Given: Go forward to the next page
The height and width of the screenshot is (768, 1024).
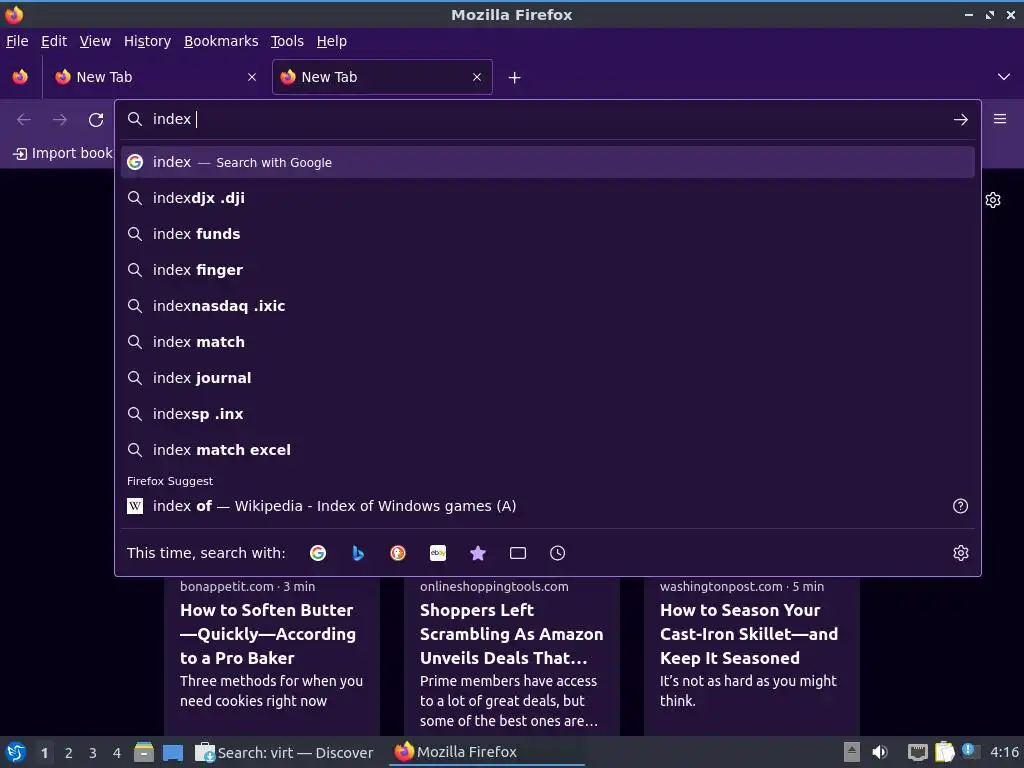Looking at the screenshot, I should (60, 120).
